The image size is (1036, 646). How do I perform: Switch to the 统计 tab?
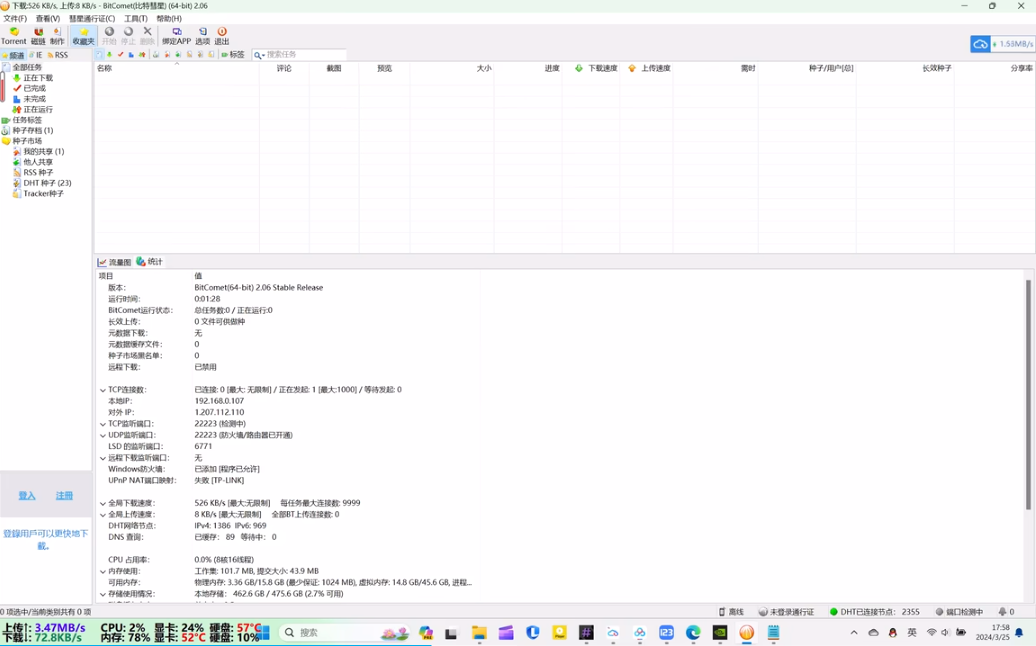[150, 262]
